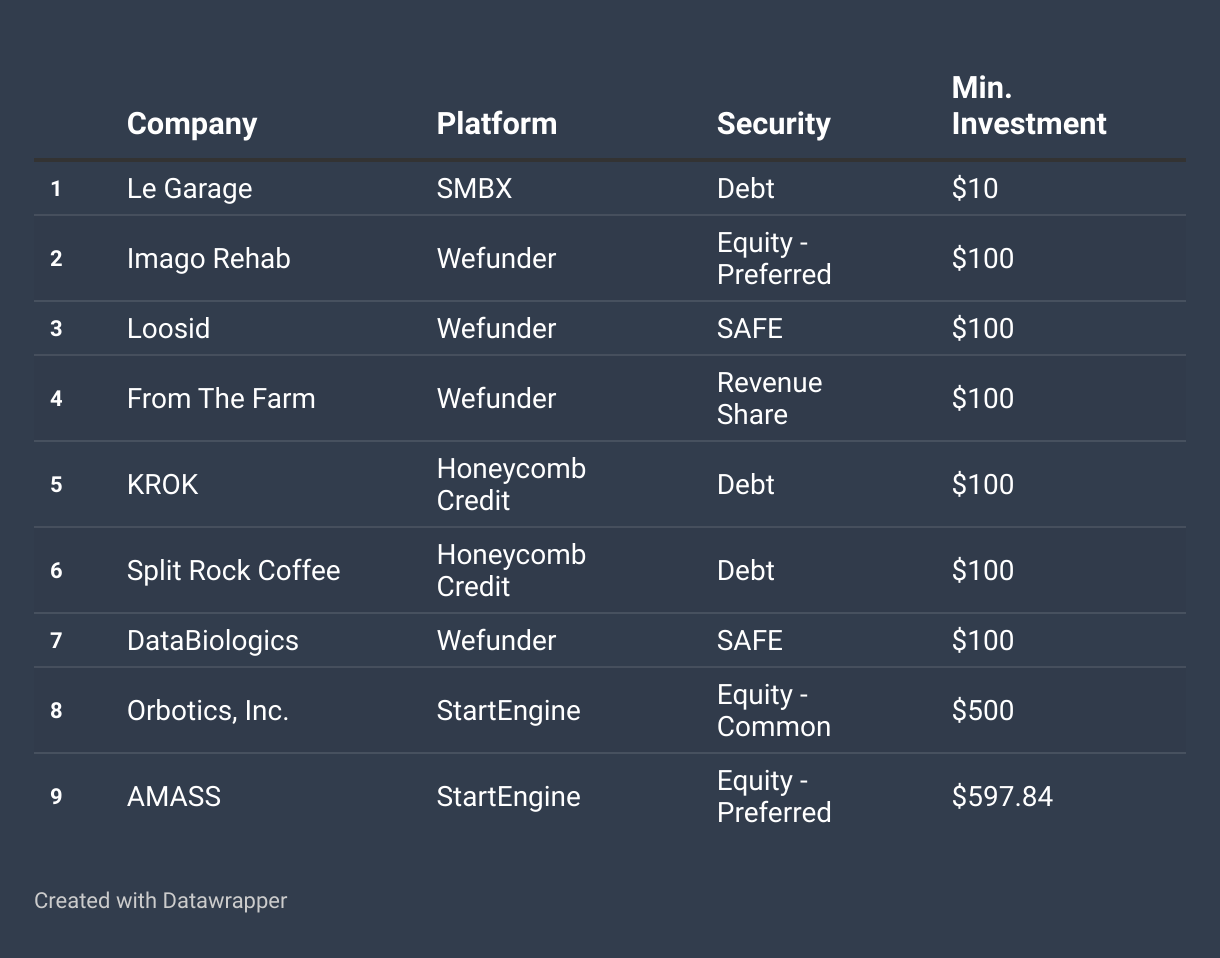Click the $10 minimum investment value
Viewport: 1220px width, 958px height.
974,188
